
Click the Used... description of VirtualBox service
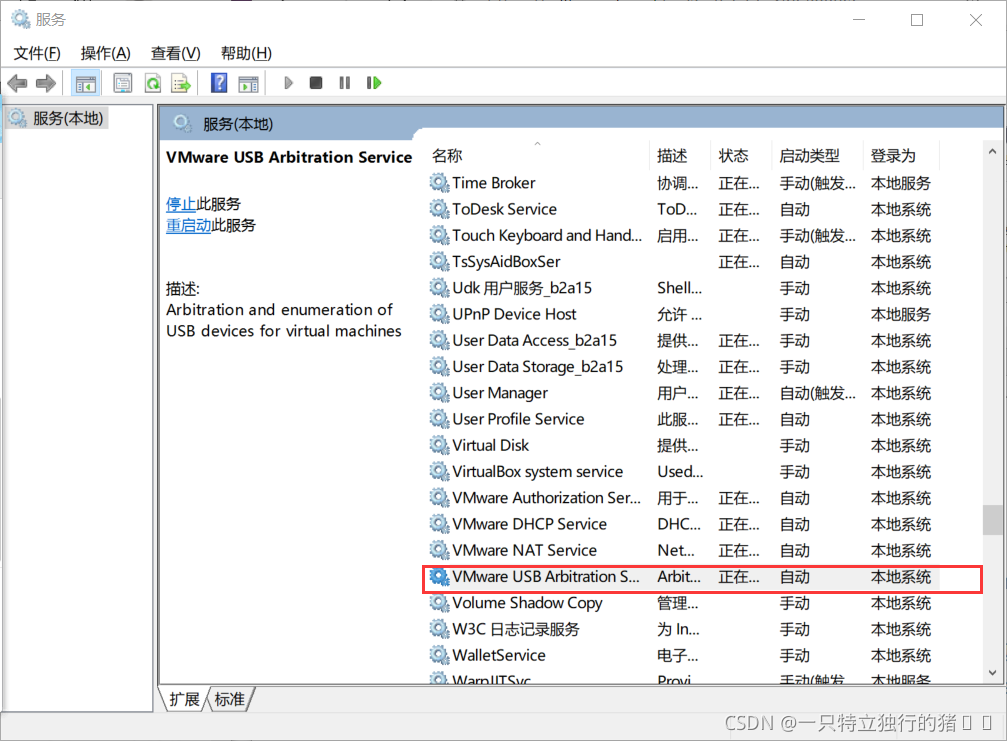tap(680, 472)
